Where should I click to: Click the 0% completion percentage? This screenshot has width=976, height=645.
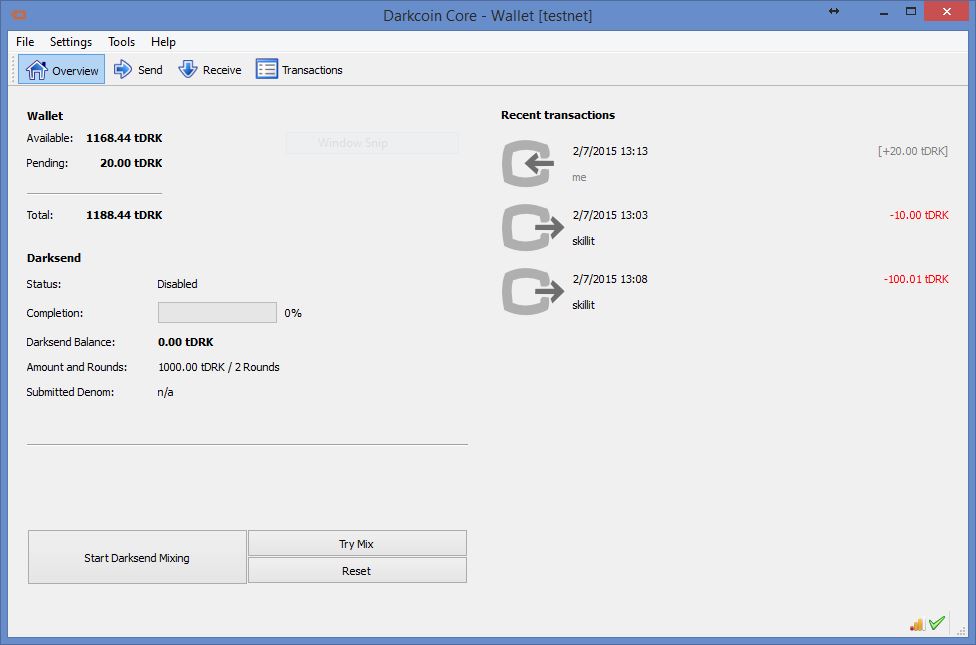(x=293, y=313)
